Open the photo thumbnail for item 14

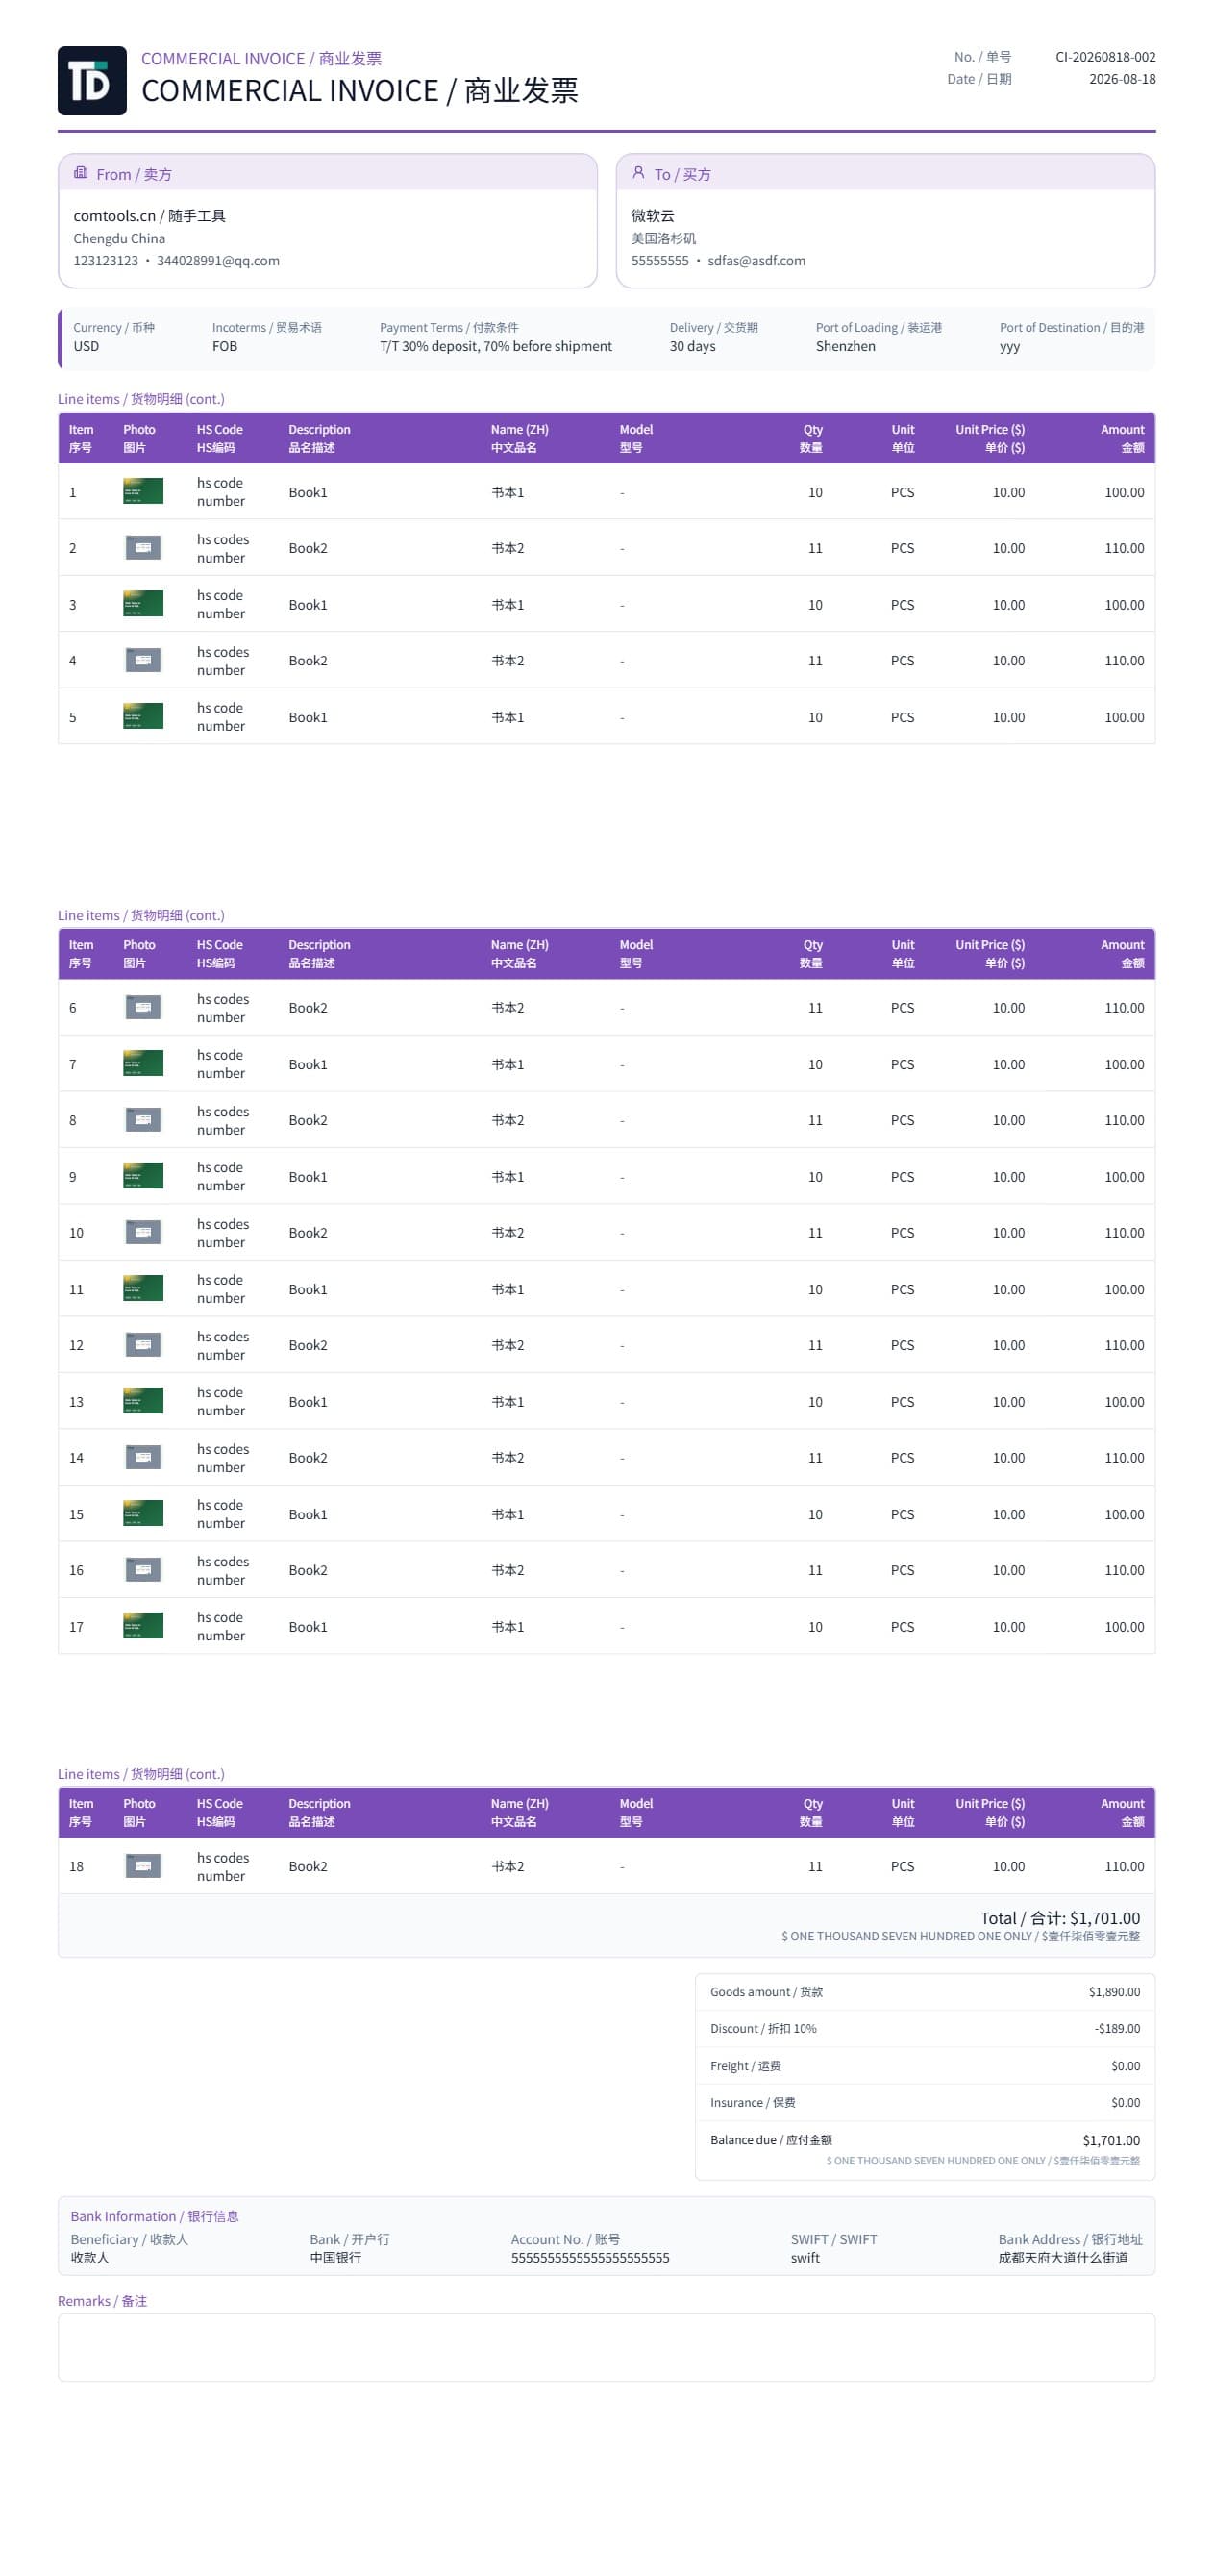(x=143, y=1457)
